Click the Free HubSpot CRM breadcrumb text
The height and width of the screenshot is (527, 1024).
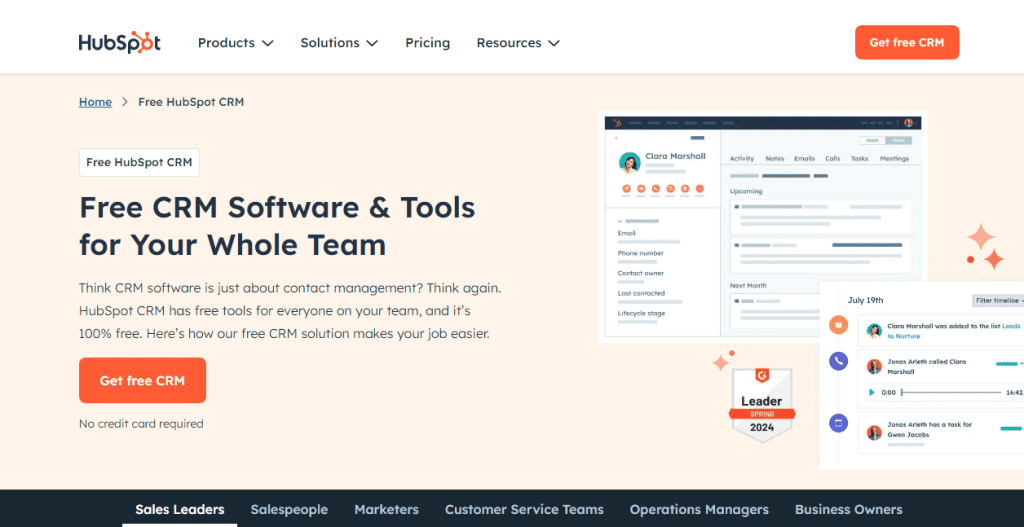191,102
